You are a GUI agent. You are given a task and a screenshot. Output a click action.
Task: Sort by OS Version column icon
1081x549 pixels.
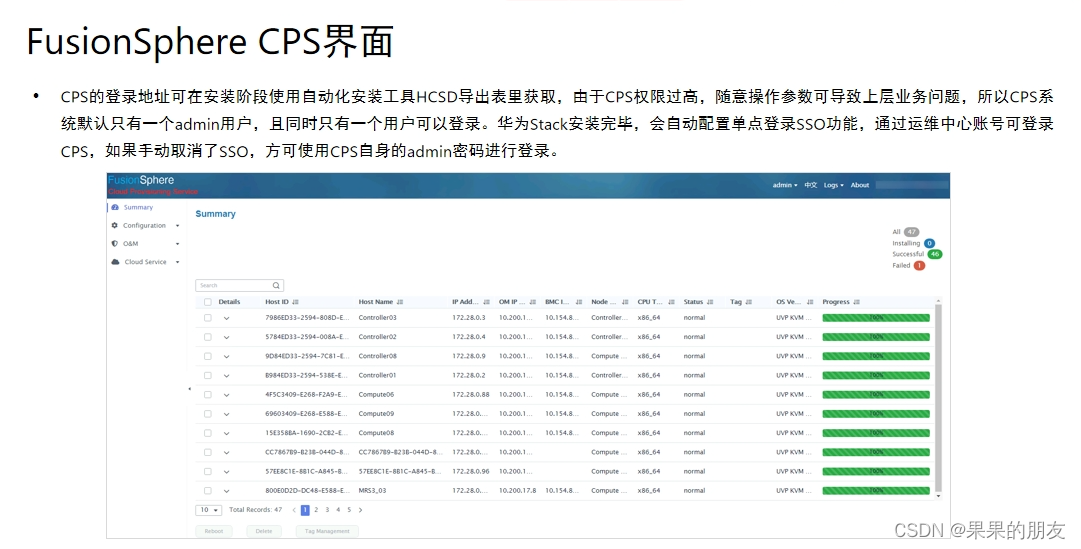(x=810, y=302)
